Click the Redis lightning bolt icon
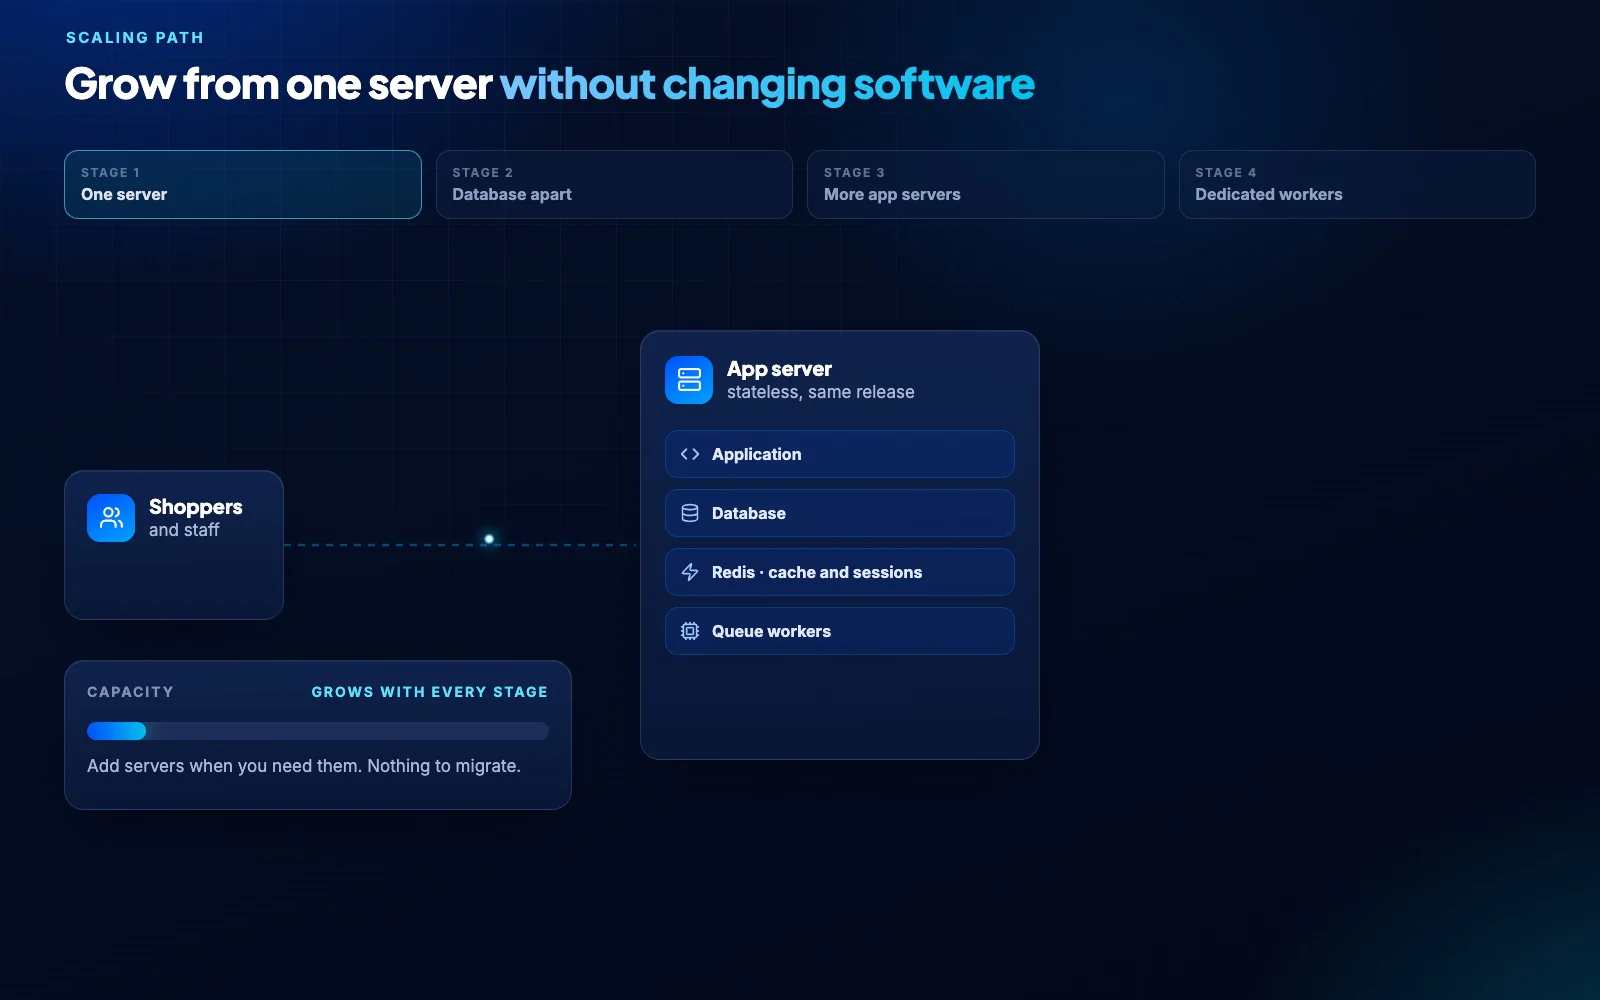This screenshot has height=1000, width=1600. (x=690, y=572)
